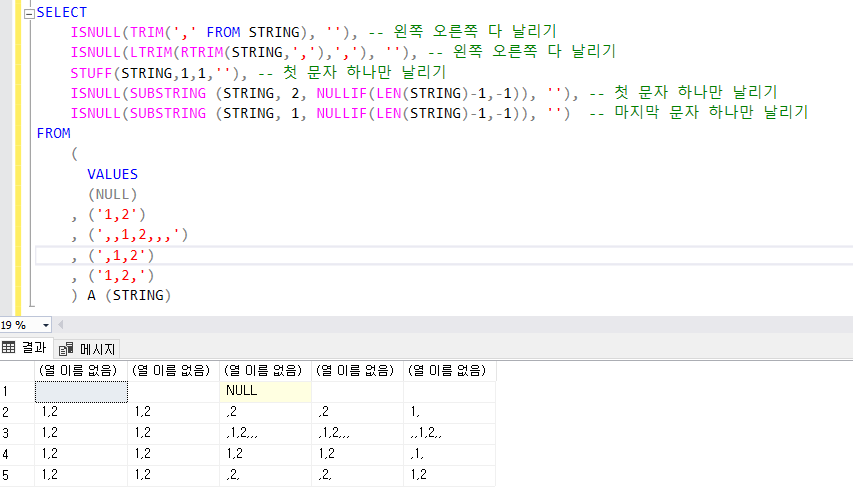Select row header 1 in results grid
Viewport: 853px width, 501px height.
(x=17, y=392)
